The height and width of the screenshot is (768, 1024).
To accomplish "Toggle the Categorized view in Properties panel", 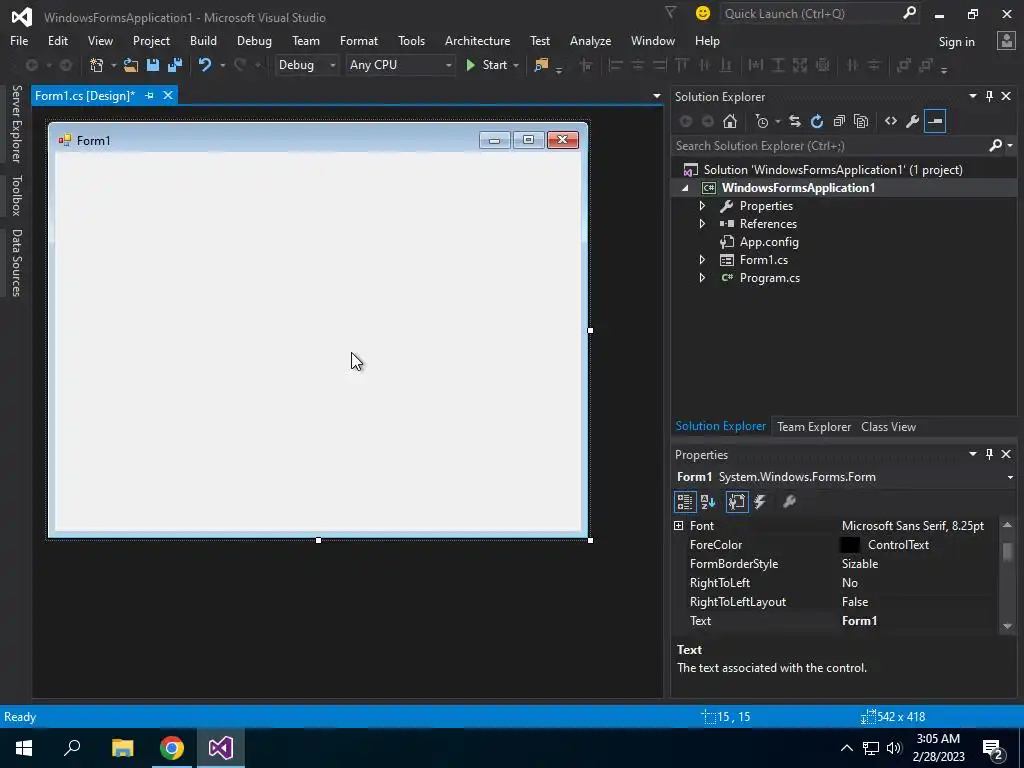I will (x=684, y=502).
